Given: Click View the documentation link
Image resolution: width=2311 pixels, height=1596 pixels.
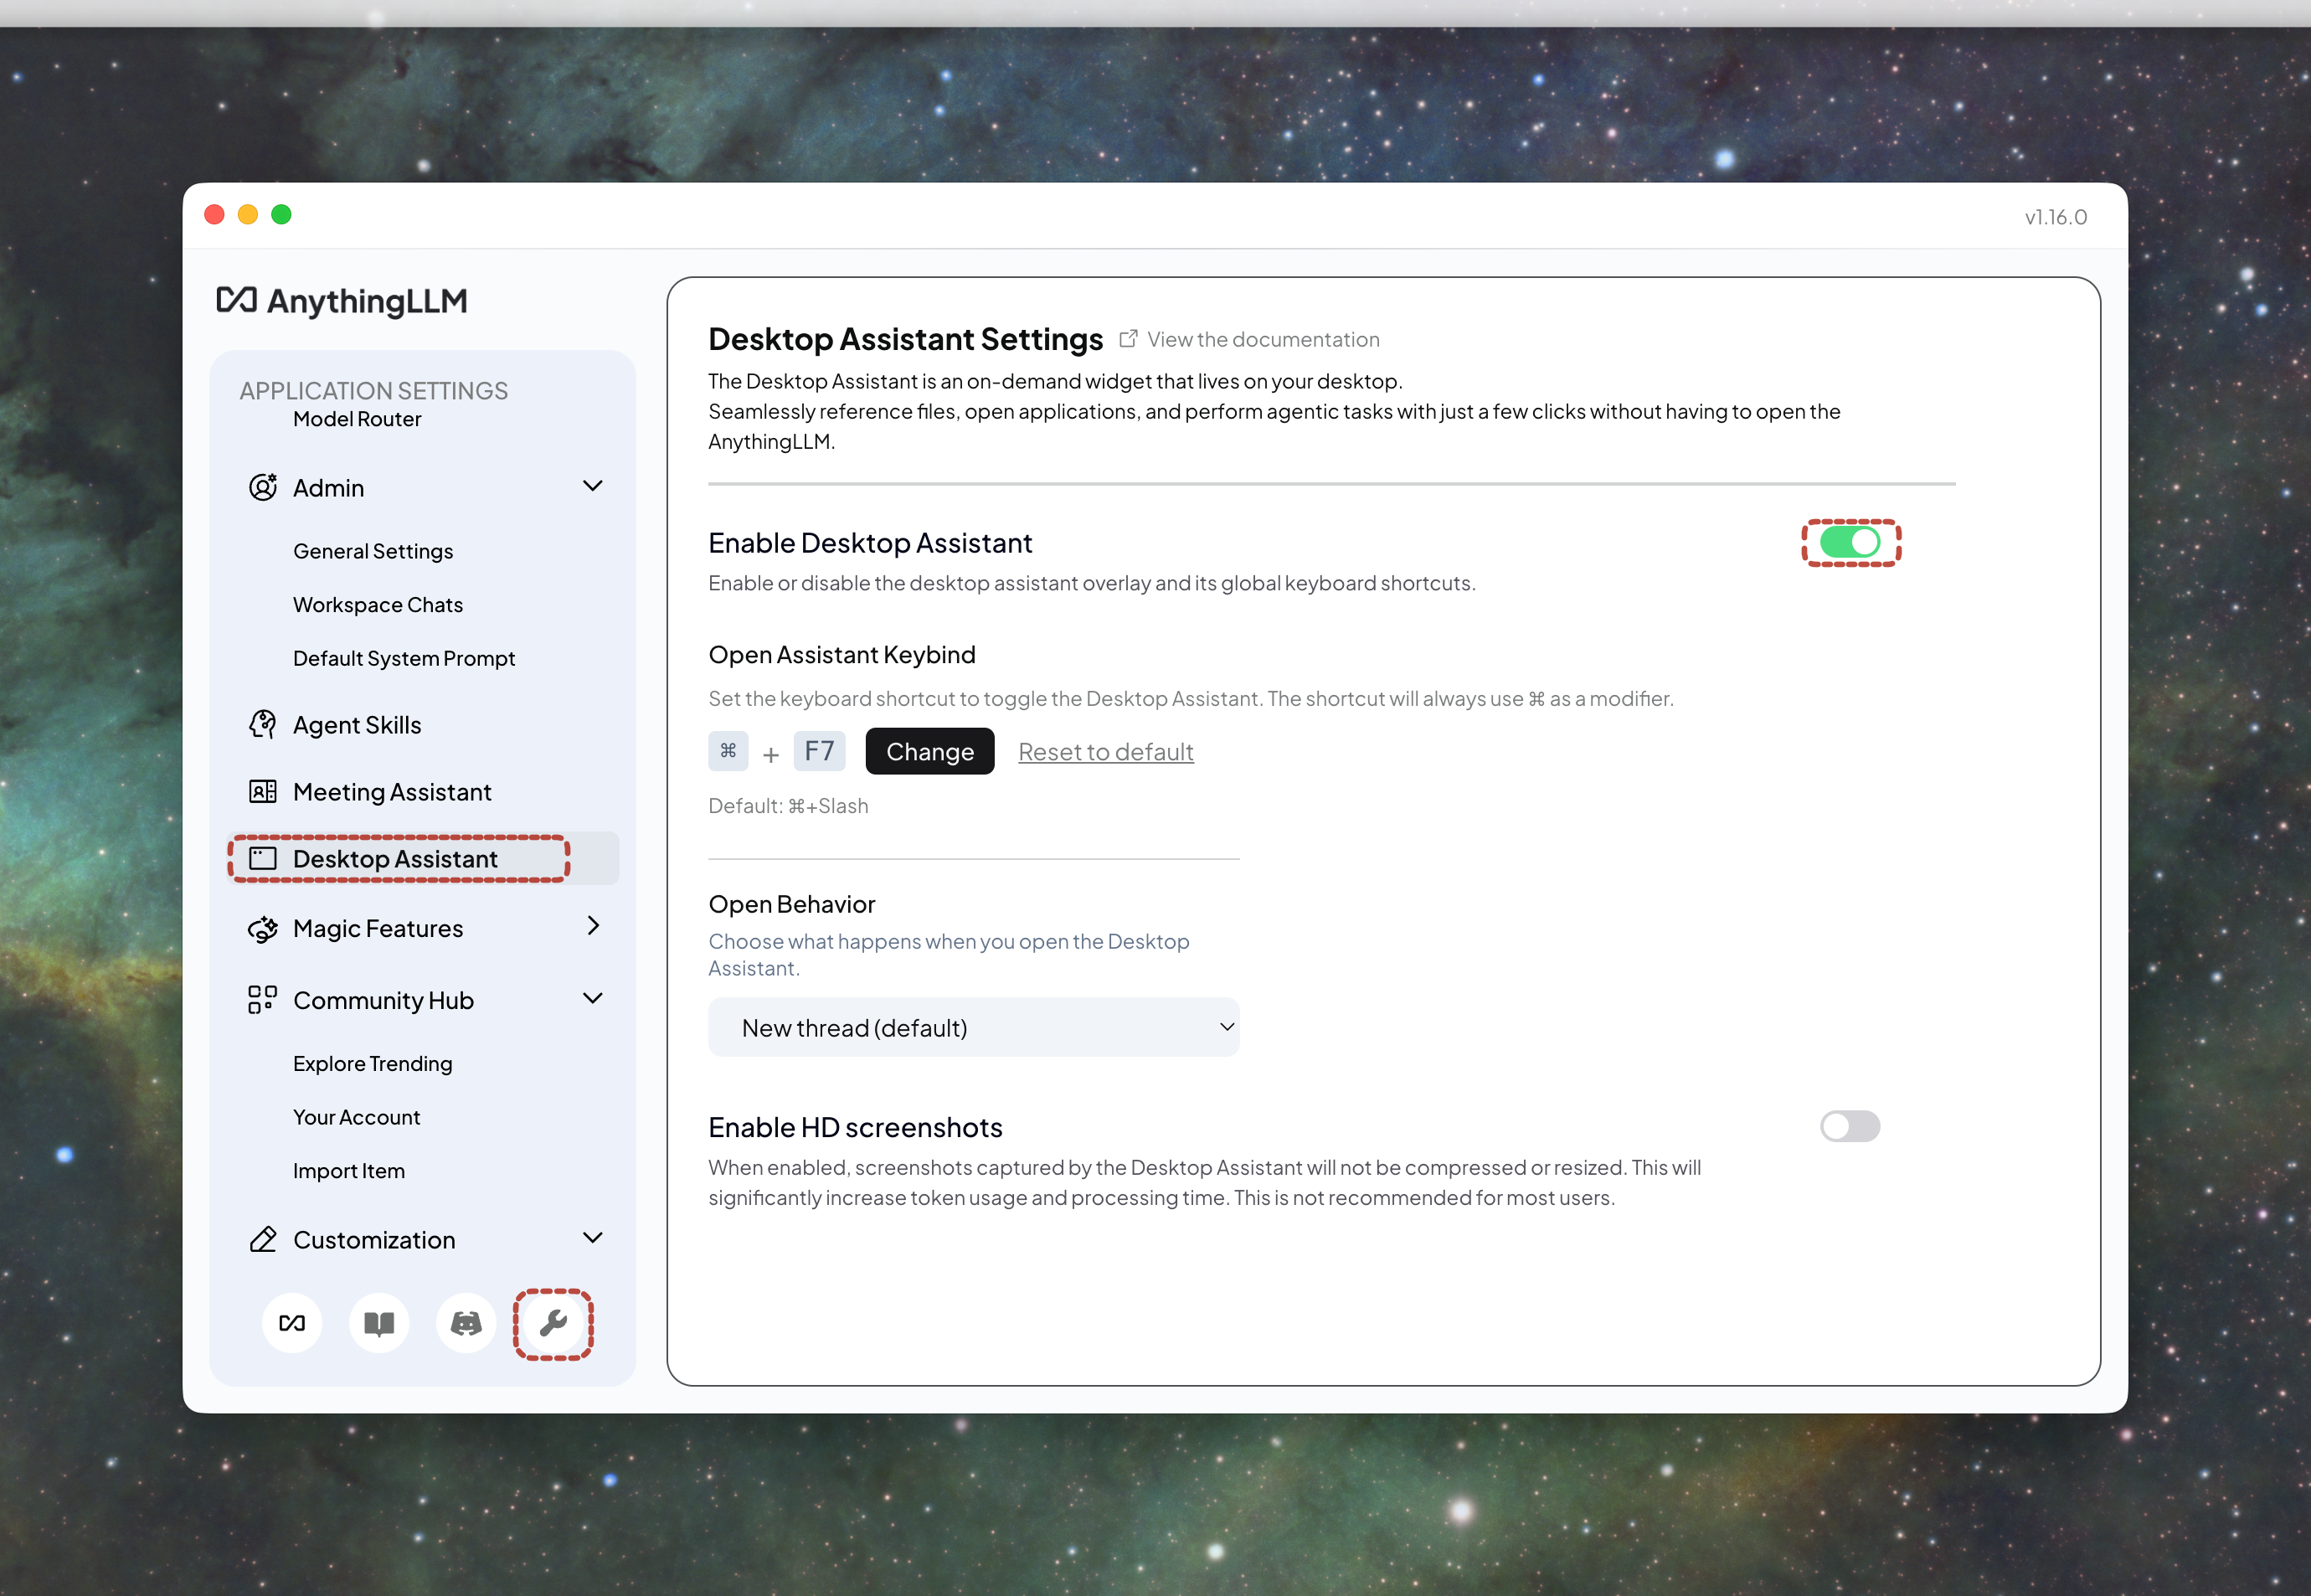Looking at the screenshot, I should coord(1263,339).
